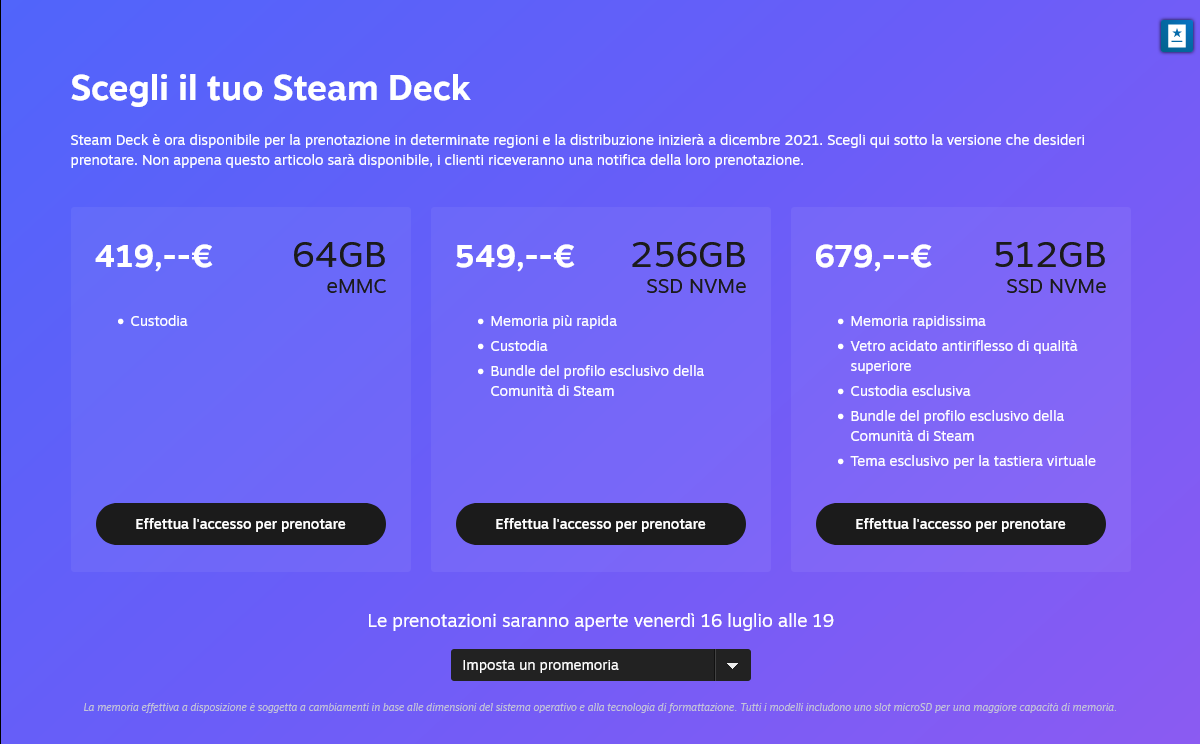Screen dimensions: 1200x744
Task: Click 'Effettua l'accesso per prenotare' on 64GB model
Action: (240, 523)
